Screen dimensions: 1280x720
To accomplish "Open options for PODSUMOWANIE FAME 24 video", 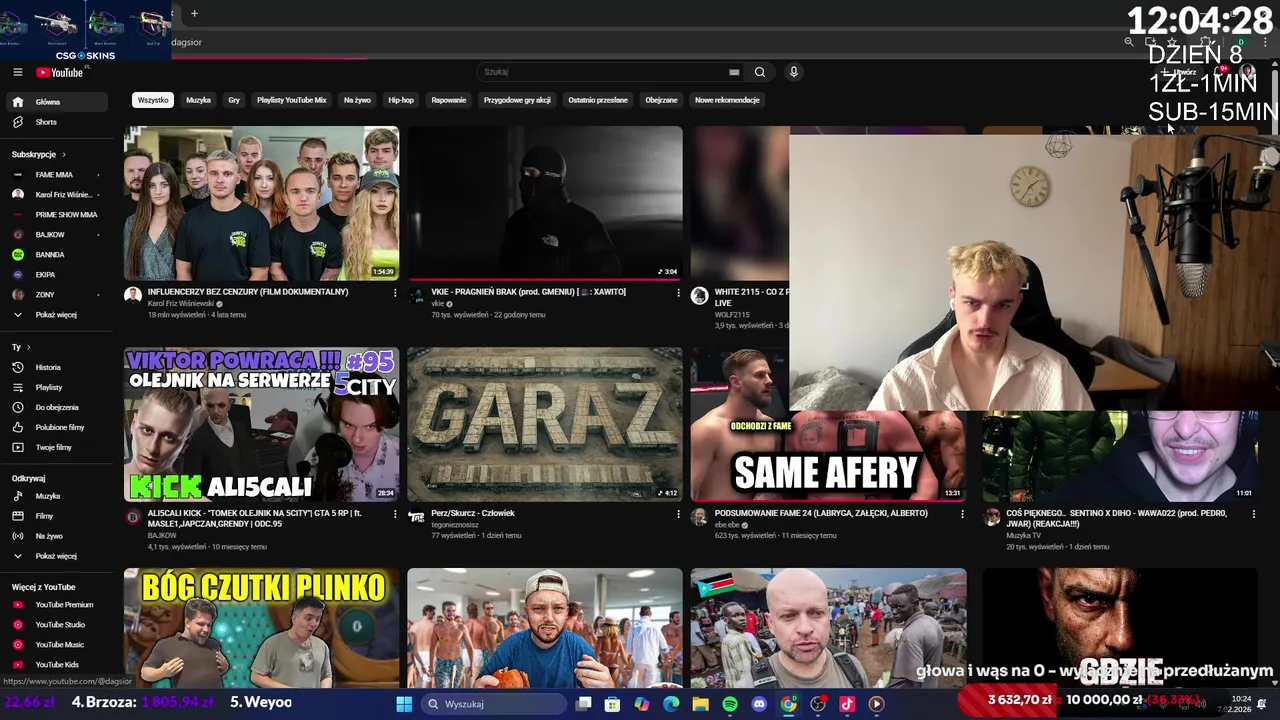I will tap(962, 514).
